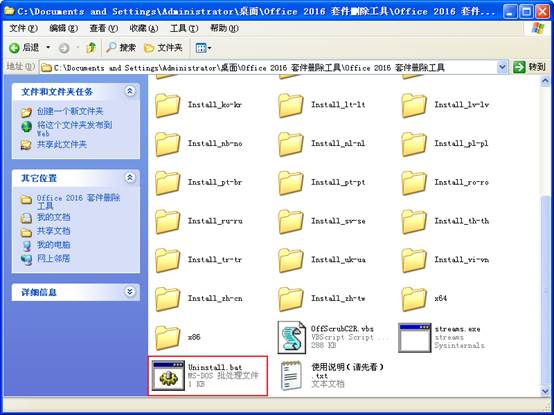Expand the address bar dropdown arrow

pos(502,67)
